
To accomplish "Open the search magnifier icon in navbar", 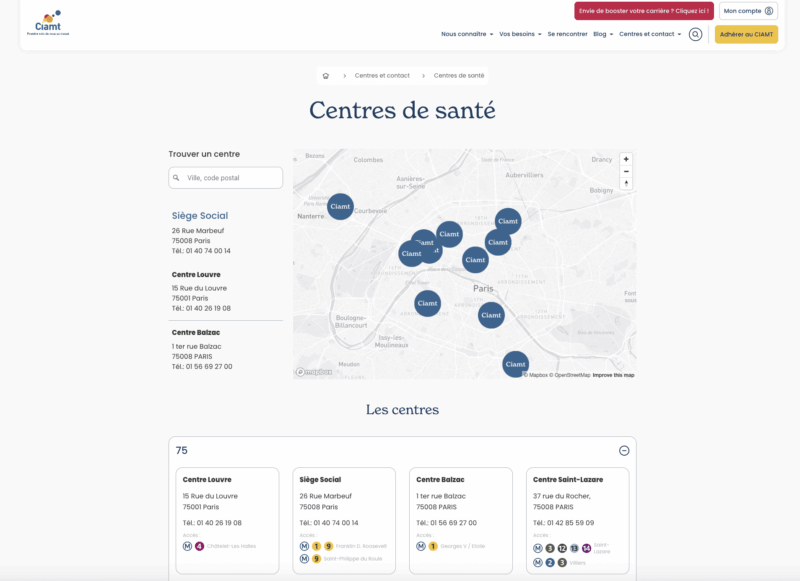I will [x=695, y=34].
